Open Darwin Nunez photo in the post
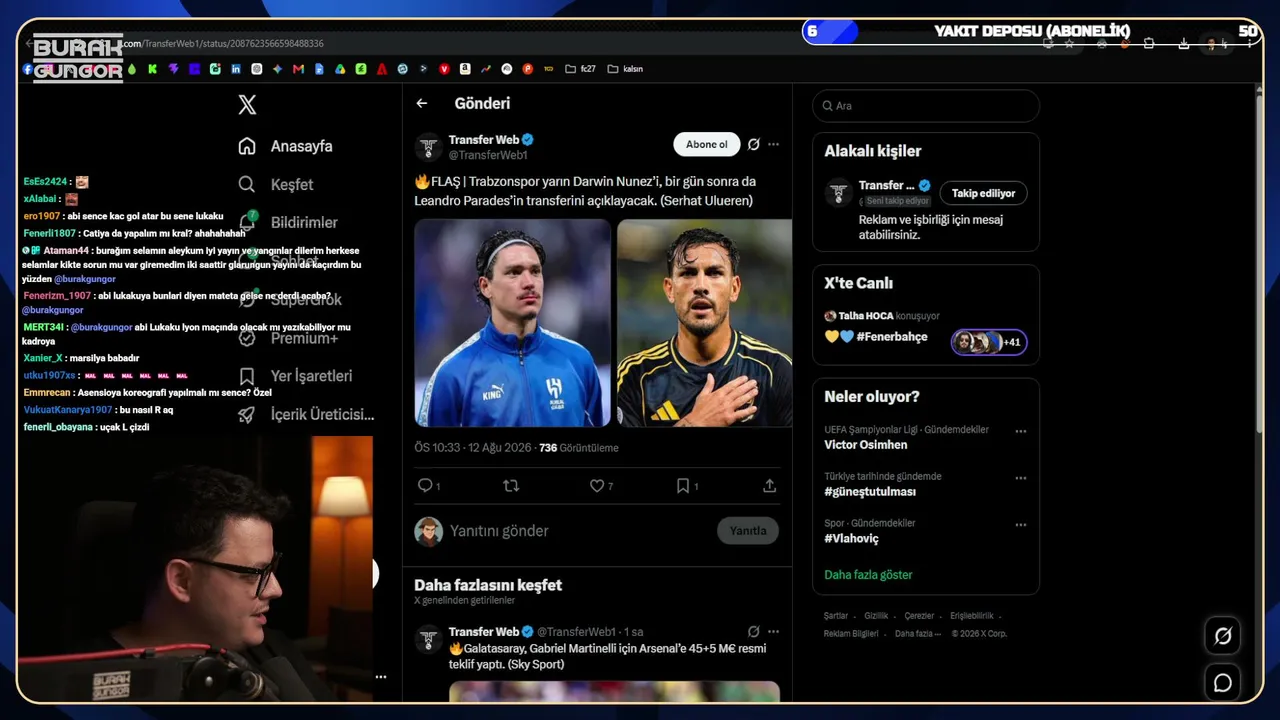The height and width of the screenshot is (720, 1280). click(x=513, y=323)
